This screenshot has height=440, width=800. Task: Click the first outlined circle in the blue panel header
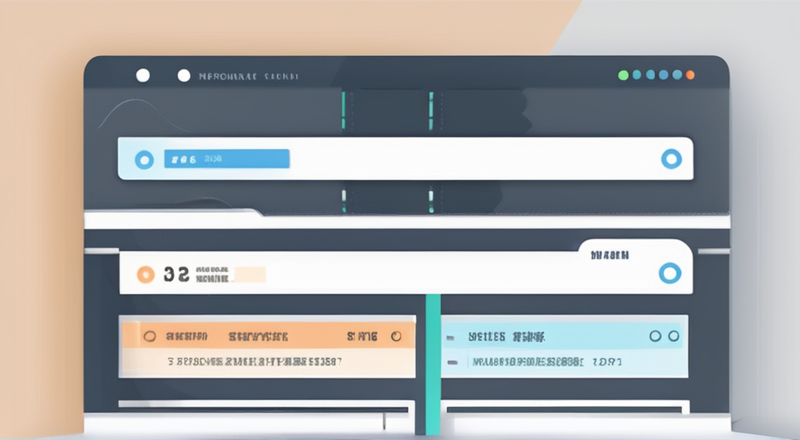tap(655, 336)
